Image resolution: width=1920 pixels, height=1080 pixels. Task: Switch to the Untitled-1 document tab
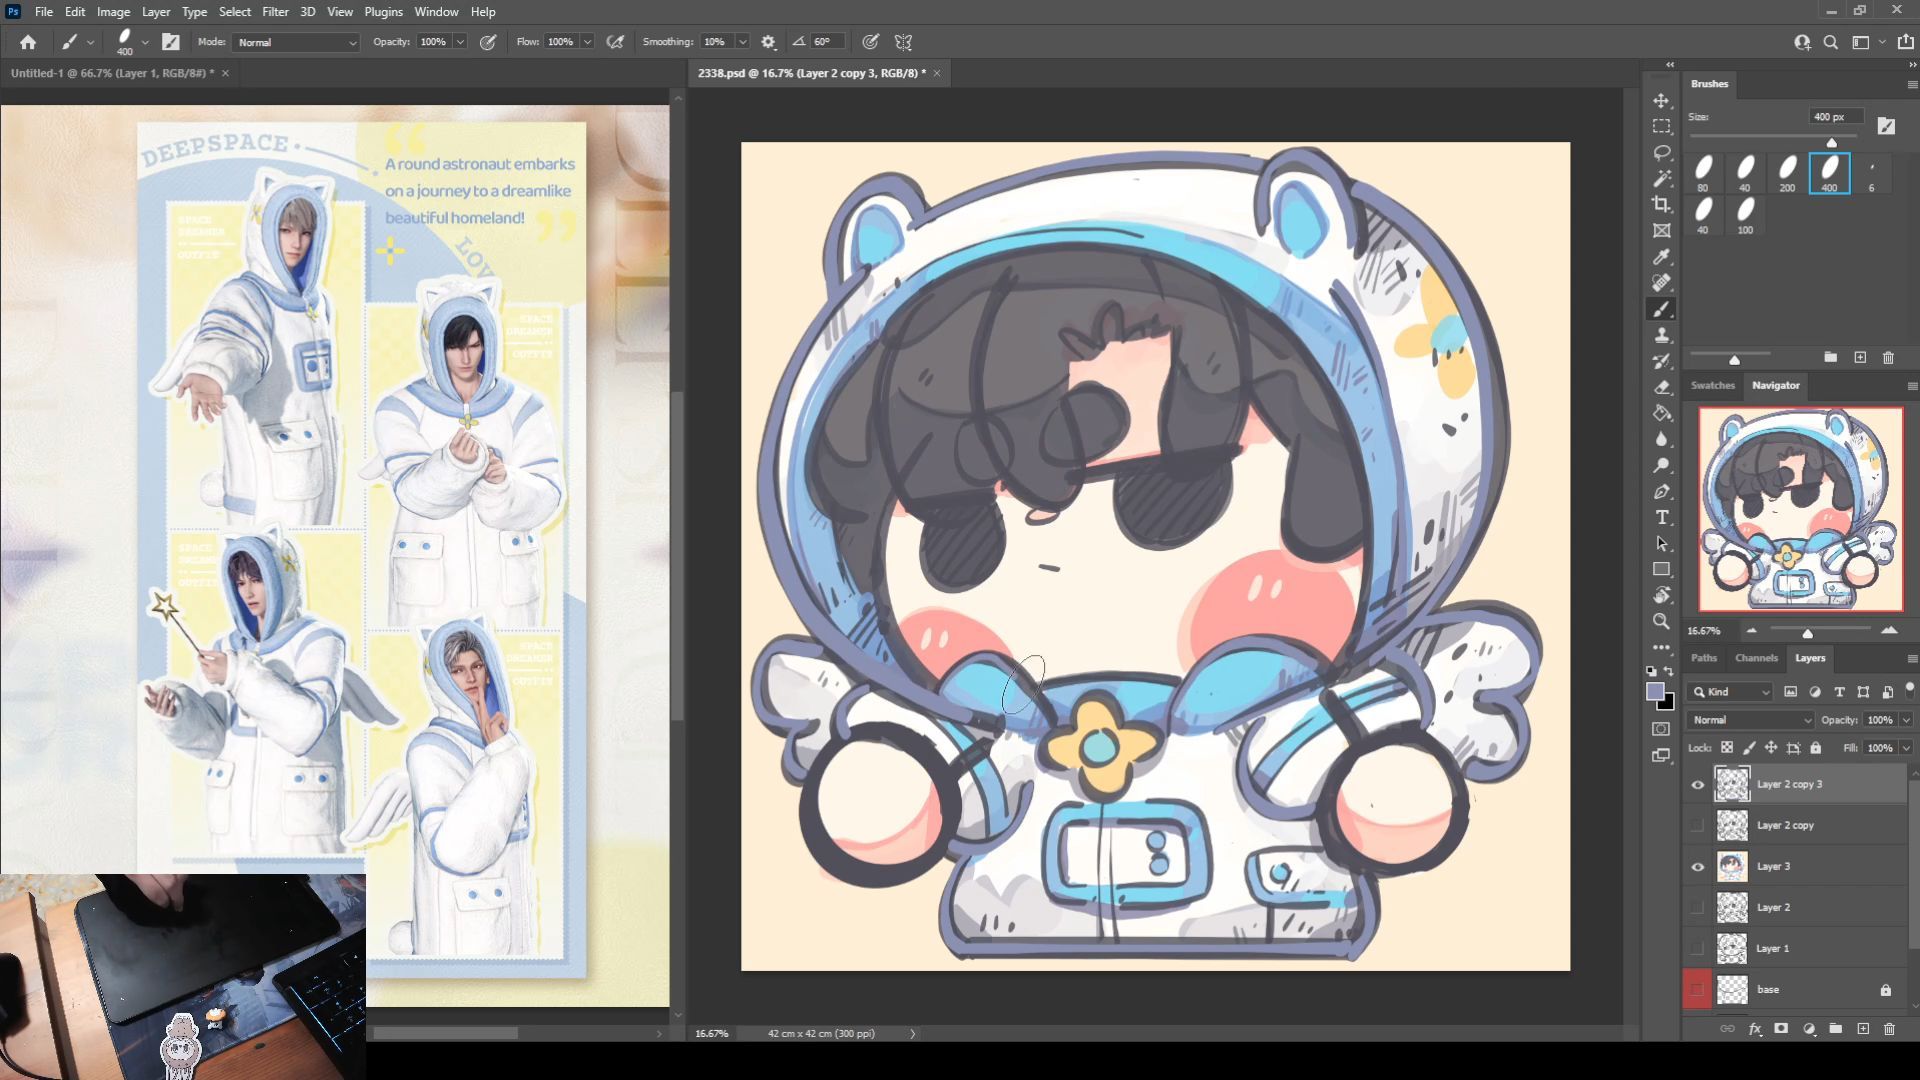coord(110,73)
